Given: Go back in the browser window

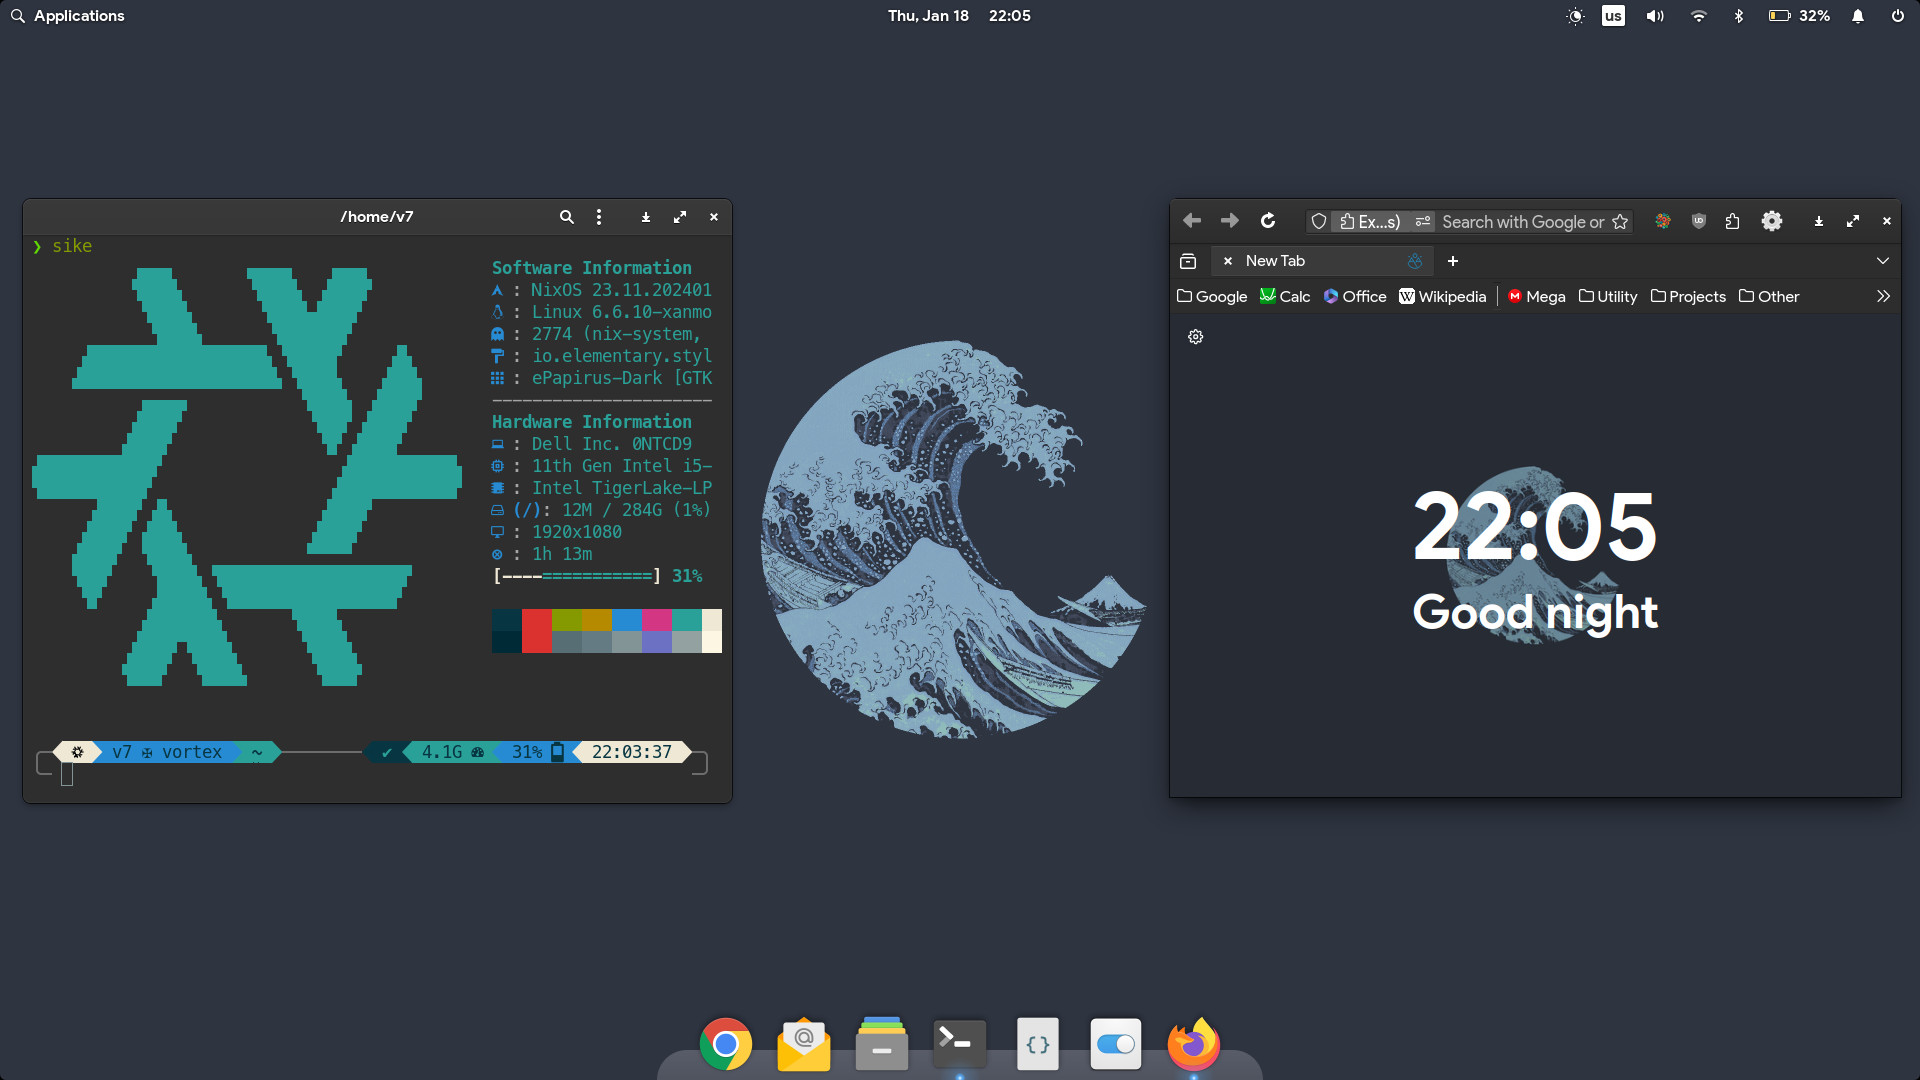Looking at the screenshot, I should point(1191,221).
